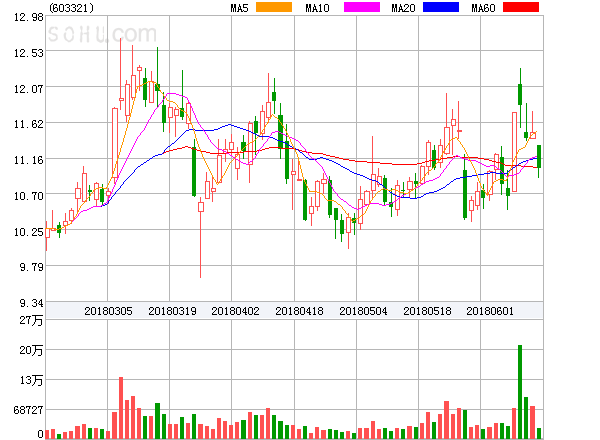
Task: Select the MA10 legend label
Action: 317,8
